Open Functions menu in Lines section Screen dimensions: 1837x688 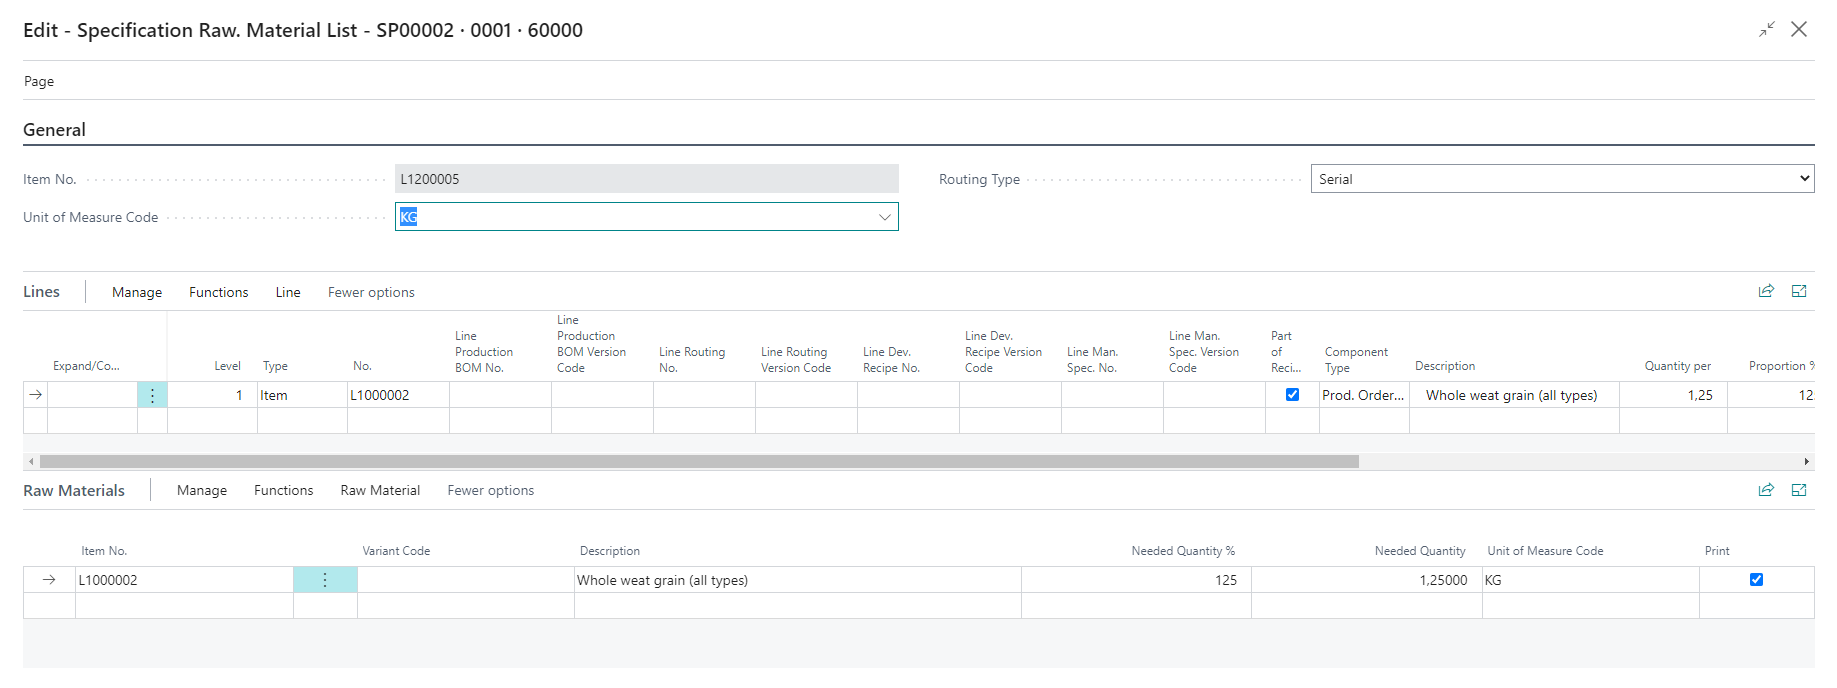pyautogui.click(x=219, y=292)
